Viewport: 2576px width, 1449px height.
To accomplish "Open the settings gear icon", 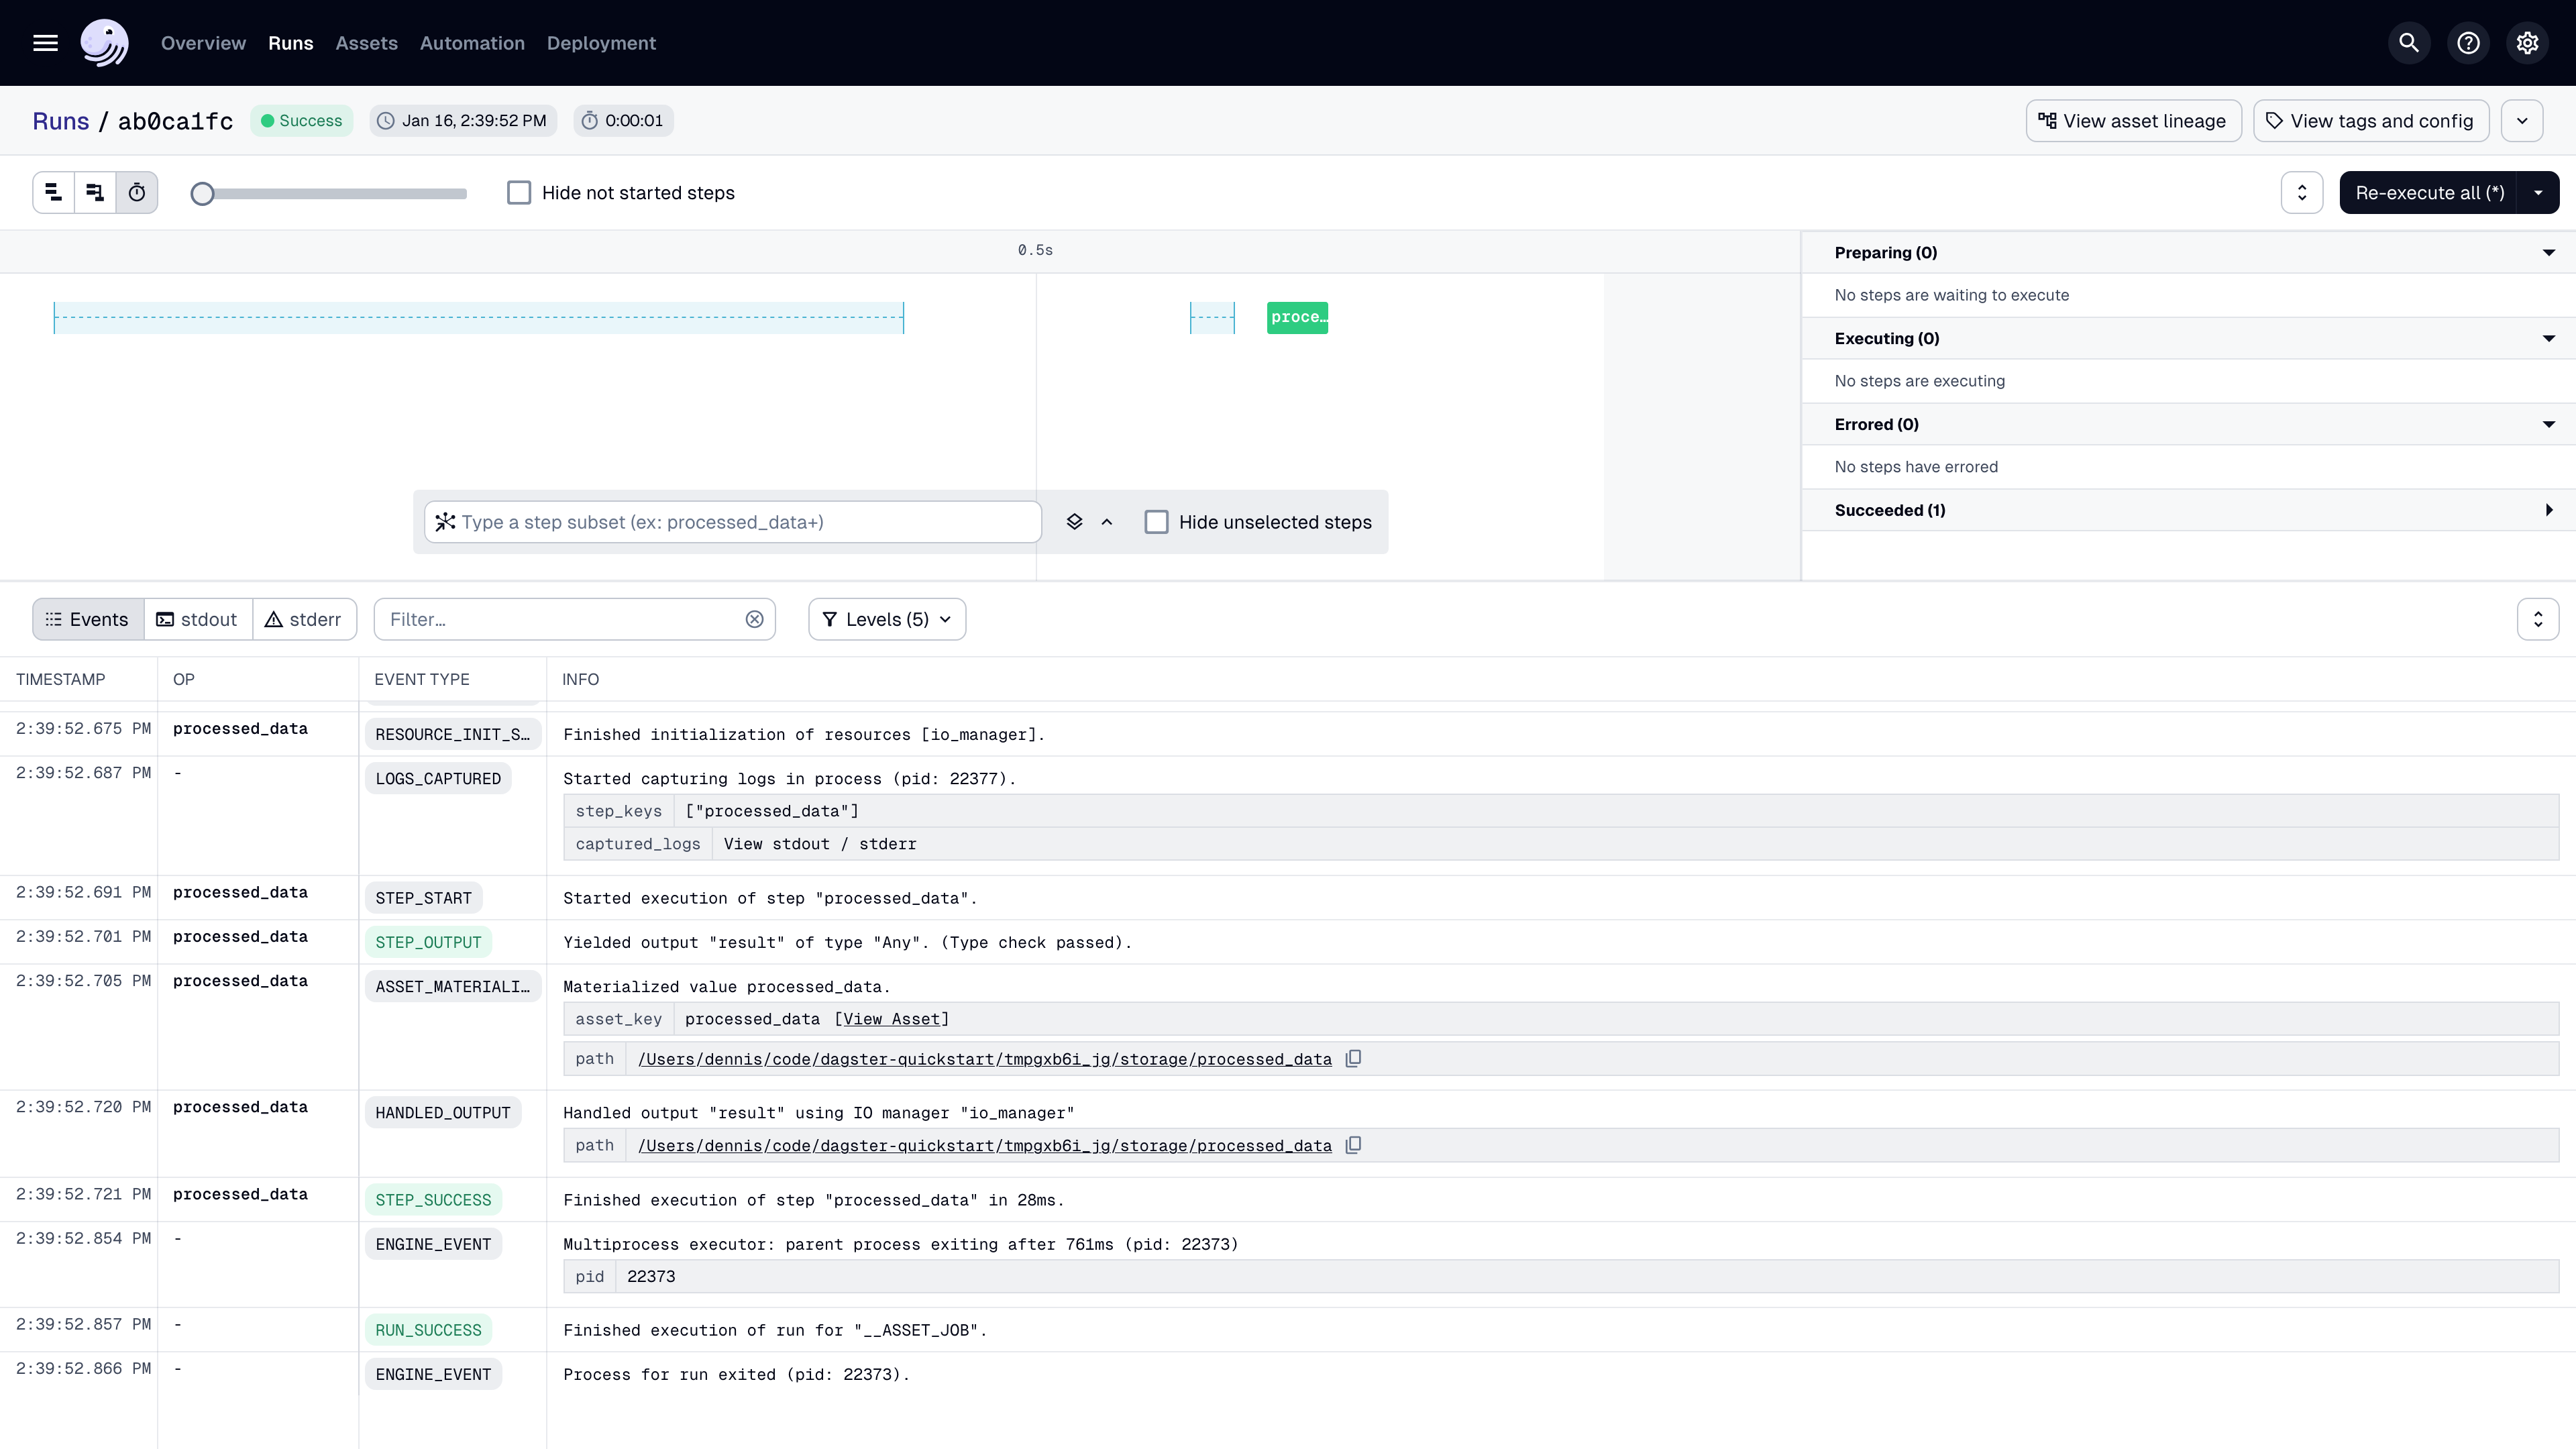I will coord(2527,43).
